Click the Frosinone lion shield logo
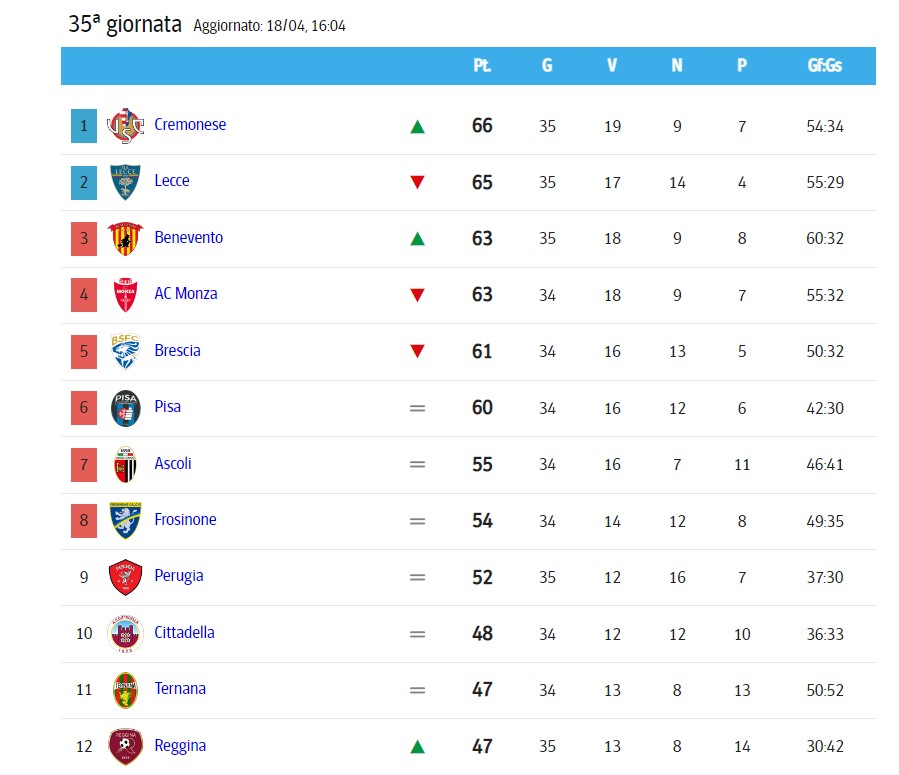 coord(126,520)
